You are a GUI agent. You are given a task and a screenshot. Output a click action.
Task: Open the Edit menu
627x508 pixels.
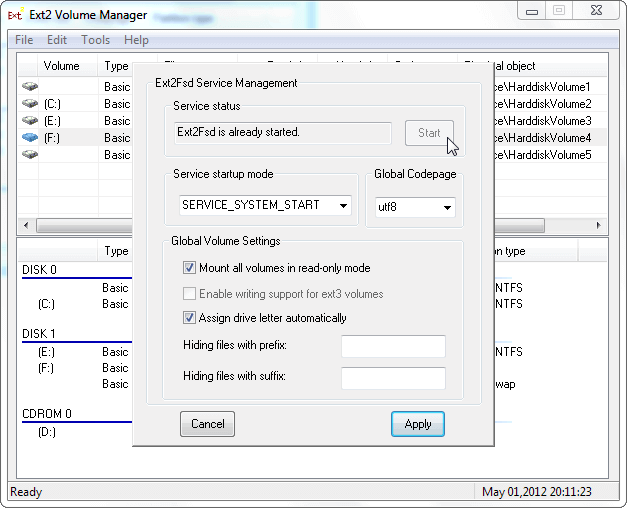57,40
